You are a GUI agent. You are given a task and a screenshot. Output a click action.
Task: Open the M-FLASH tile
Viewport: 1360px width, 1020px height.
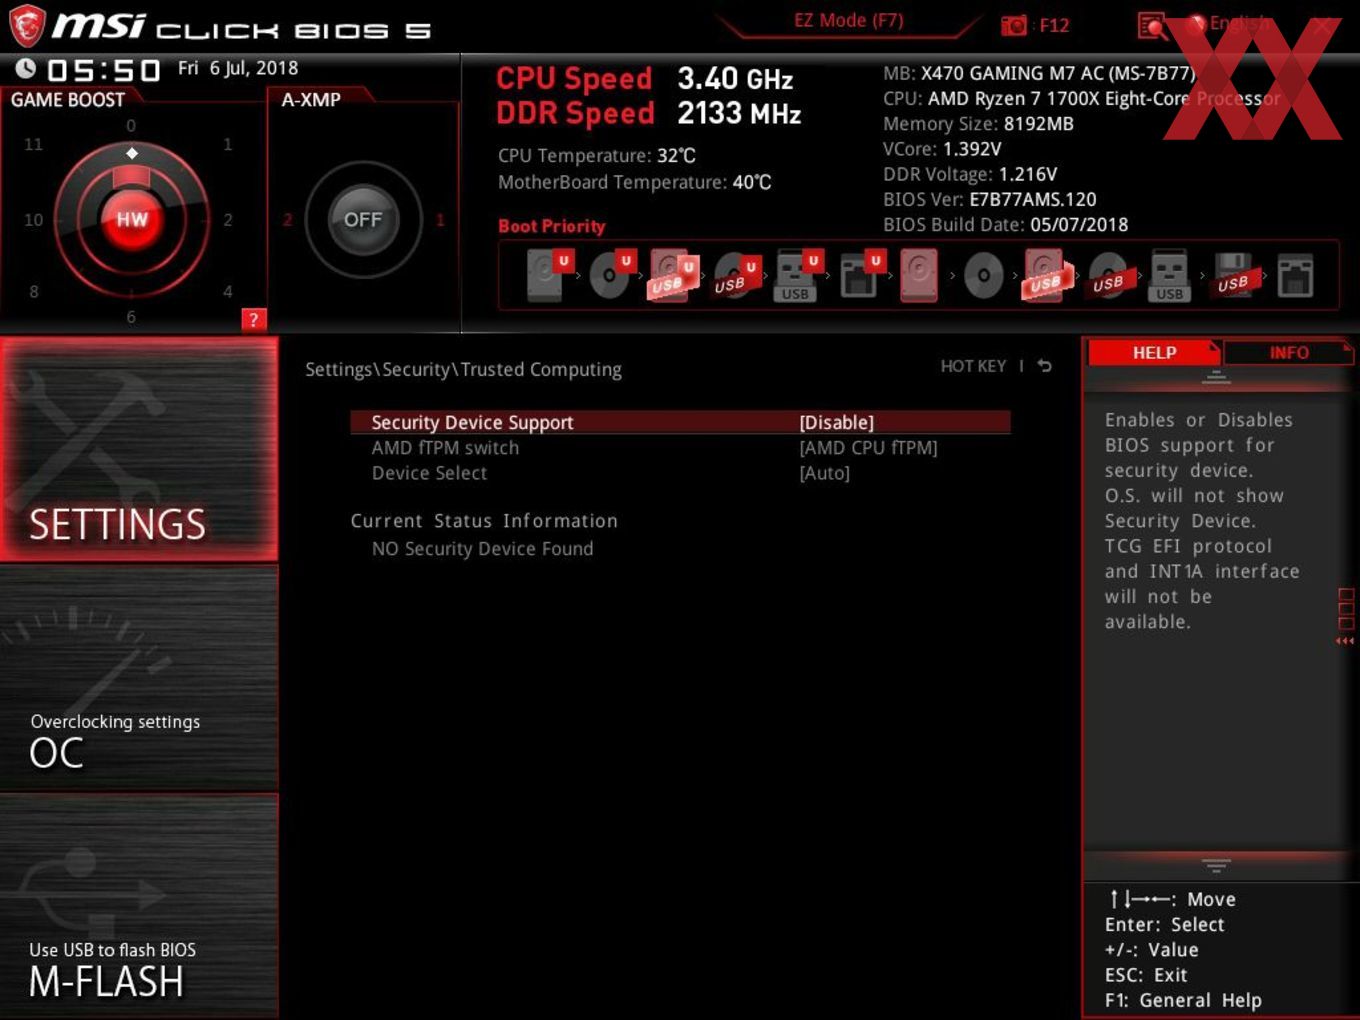(x=139, y=905)
